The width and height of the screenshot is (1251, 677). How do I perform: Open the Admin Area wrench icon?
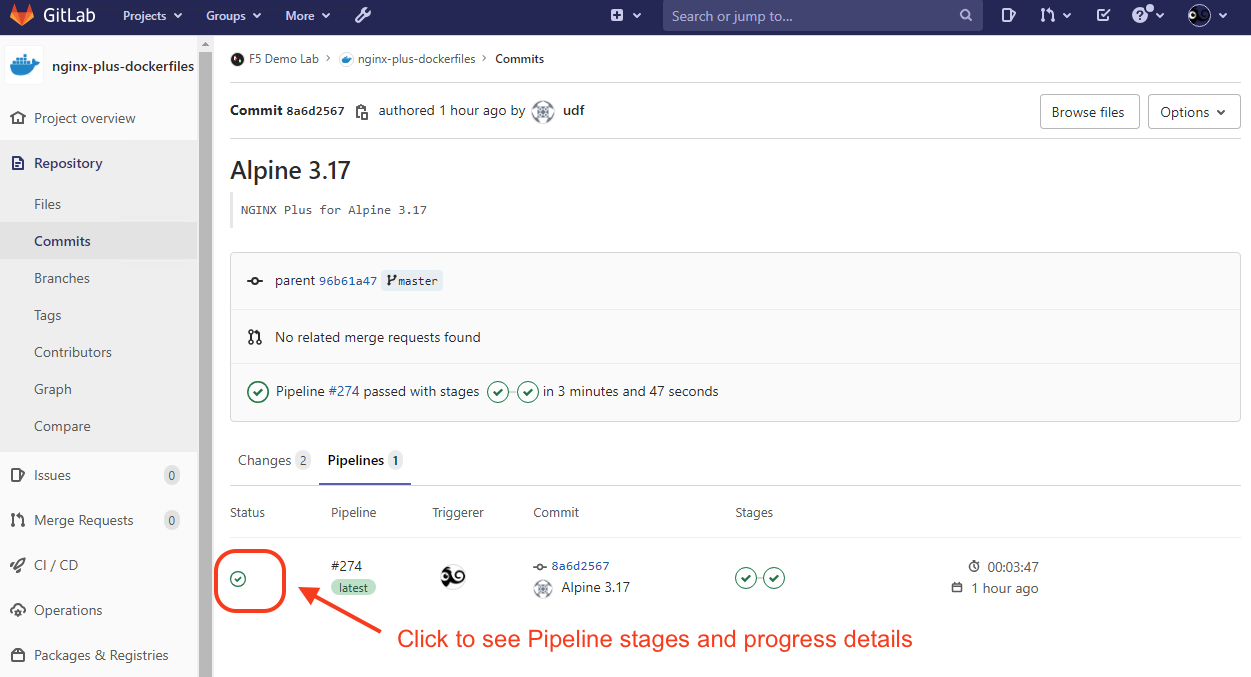[363, 16]
